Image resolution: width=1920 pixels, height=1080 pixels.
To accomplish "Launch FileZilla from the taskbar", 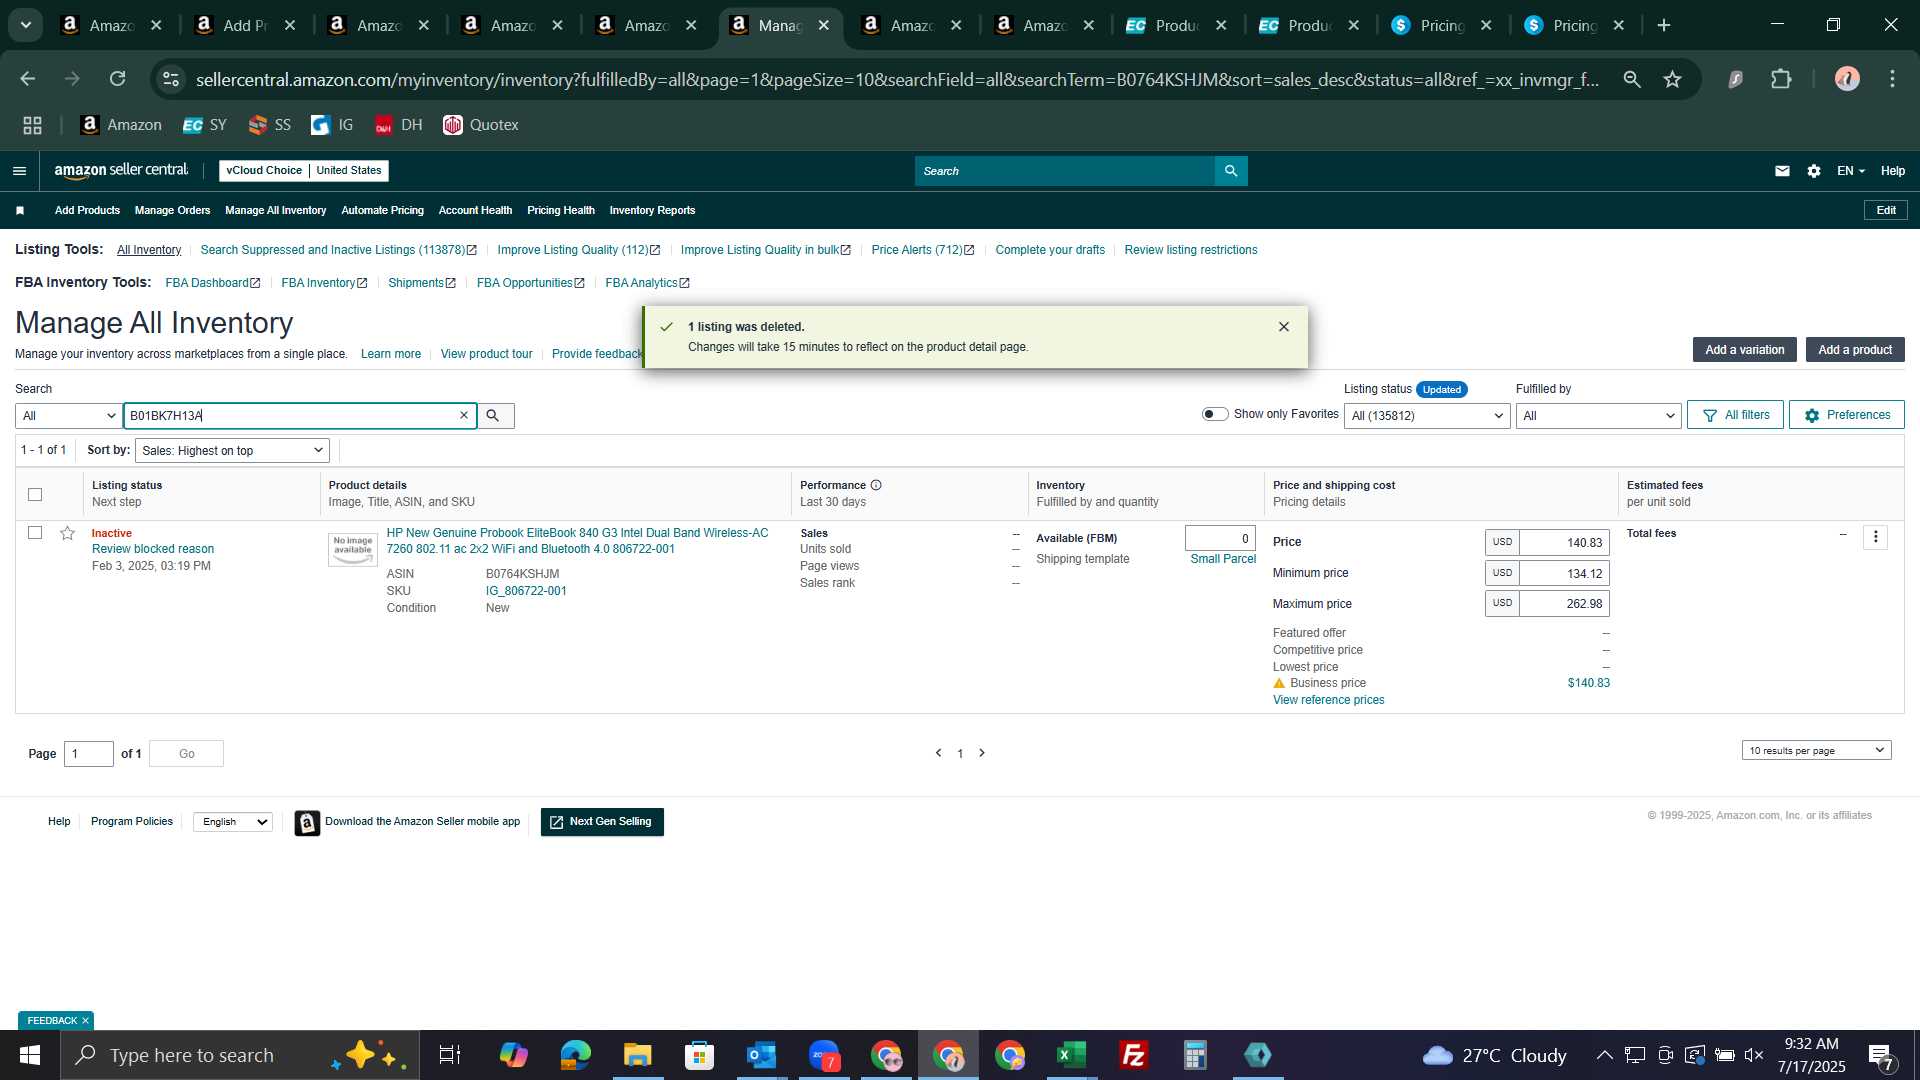I will click(x=1133, y=1055).
